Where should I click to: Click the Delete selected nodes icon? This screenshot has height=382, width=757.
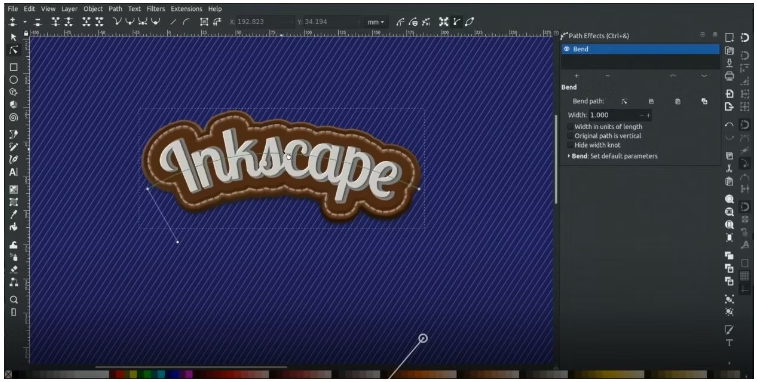(x=38, y=22)
